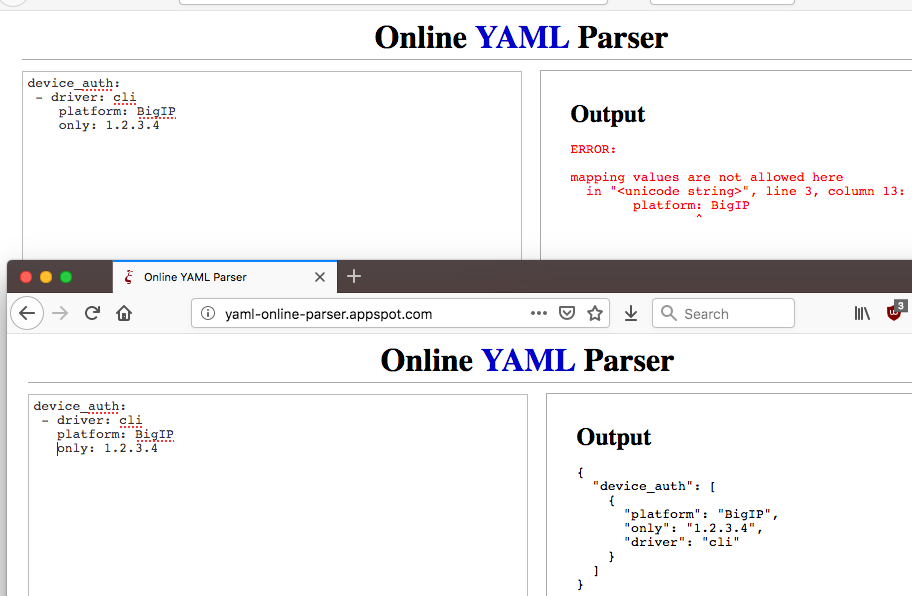
Task: Open the page actions ellipsis menu
Action: pyautogui.click(x=539, y=313)
